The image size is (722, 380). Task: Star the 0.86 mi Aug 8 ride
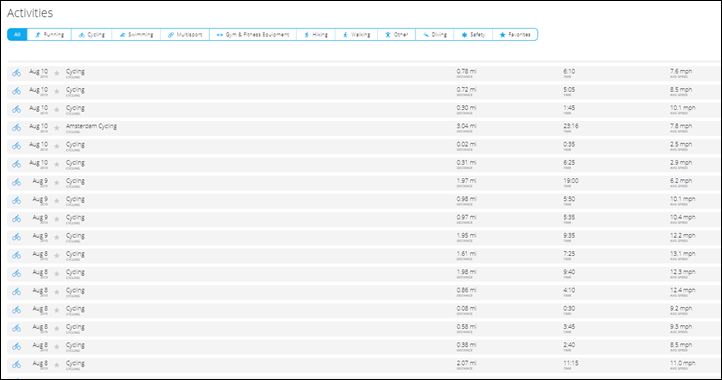(x=57, y=292)
